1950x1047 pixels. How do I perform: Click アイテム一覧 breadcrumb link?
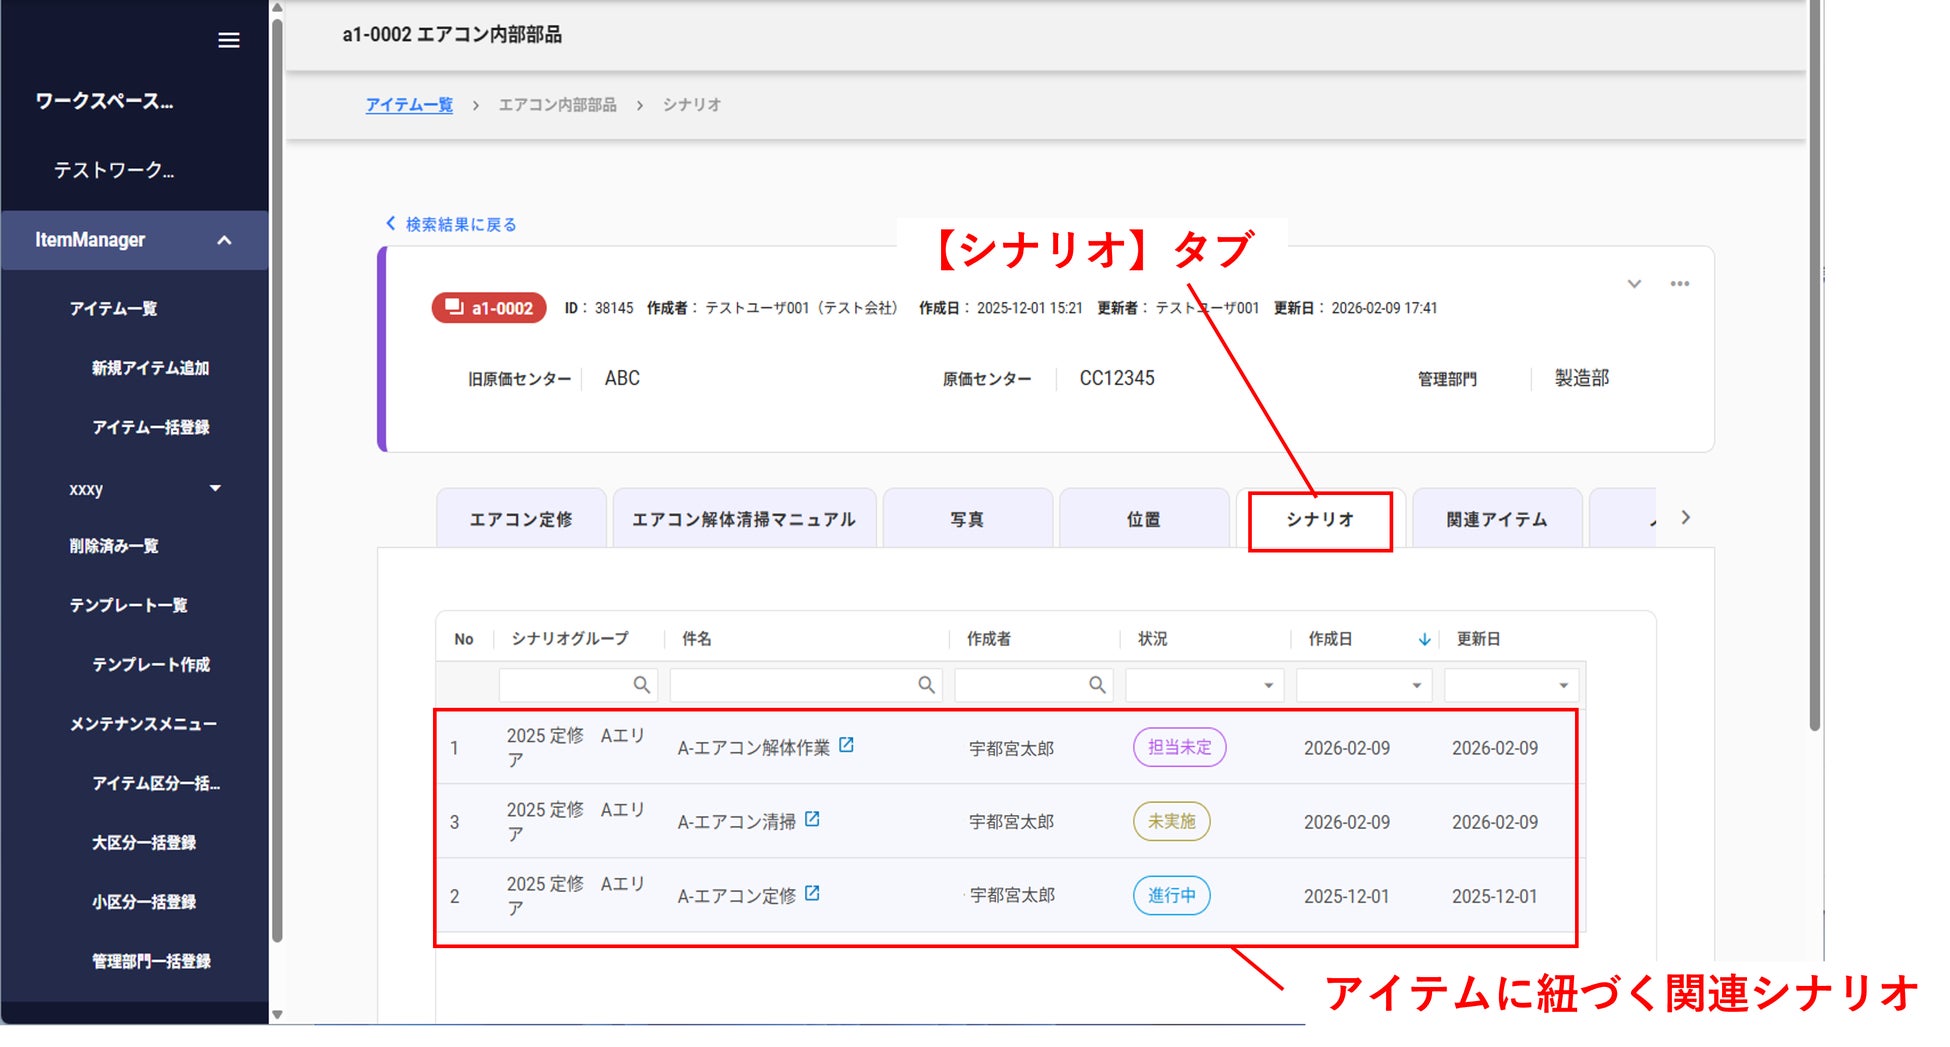point(409,105)
